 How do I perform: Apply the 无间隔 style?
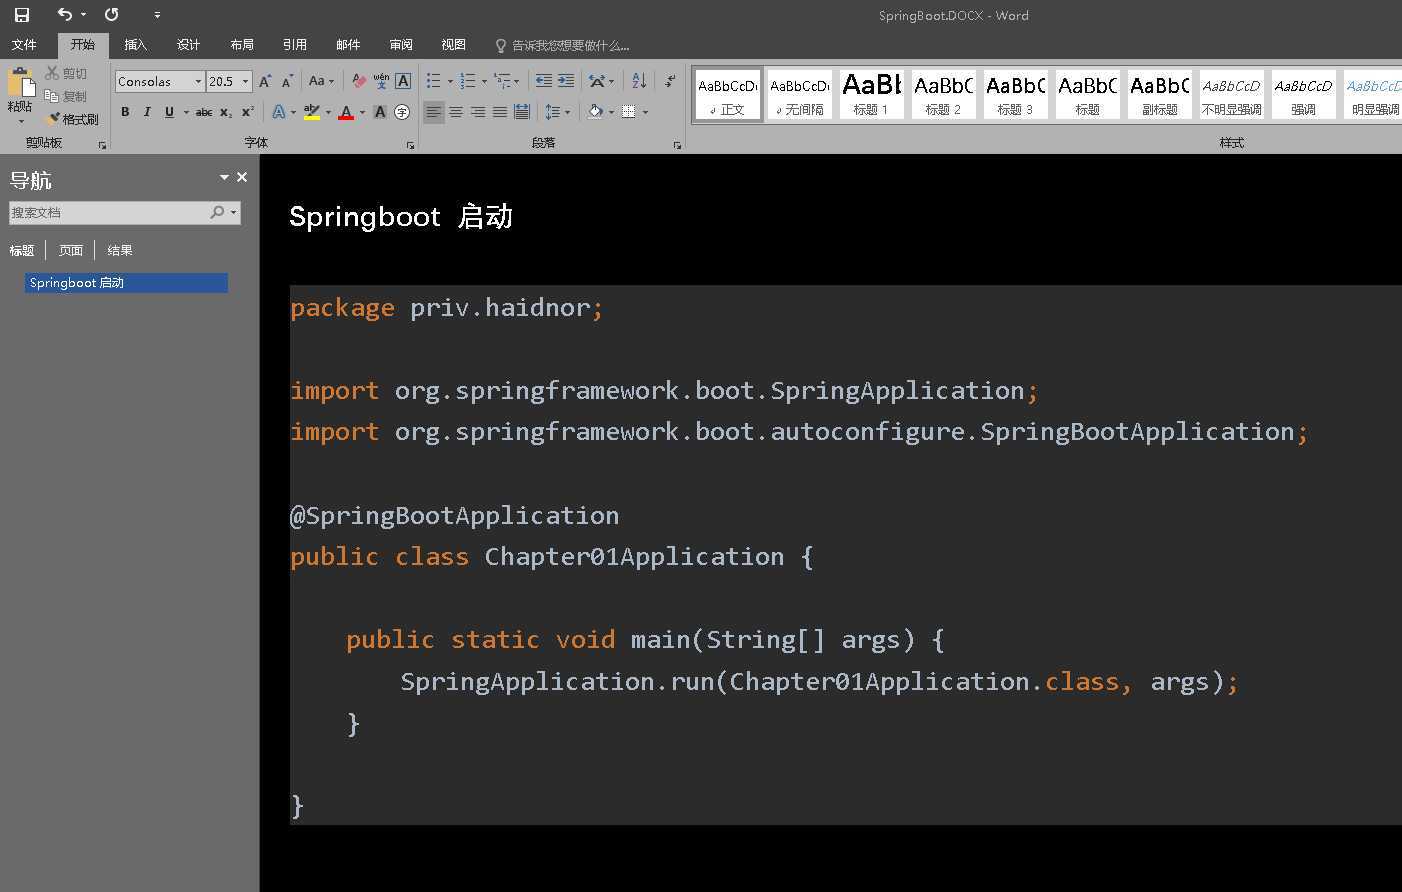point(799,95)
